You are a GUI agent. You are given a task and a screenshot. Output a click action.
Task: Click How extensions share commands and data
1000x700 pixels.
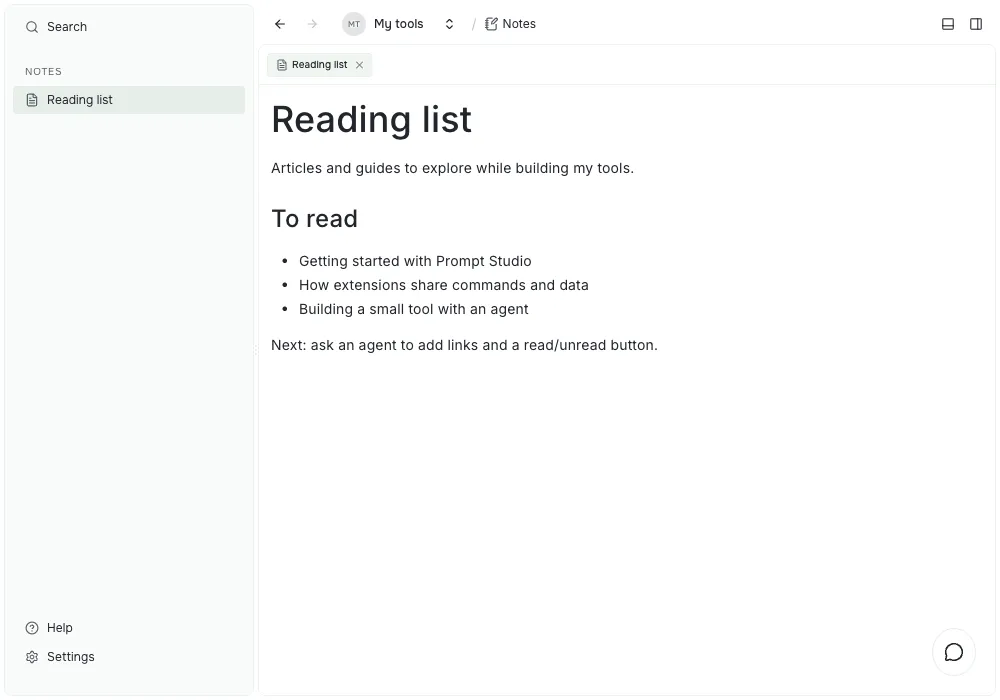tap(444, 286)
